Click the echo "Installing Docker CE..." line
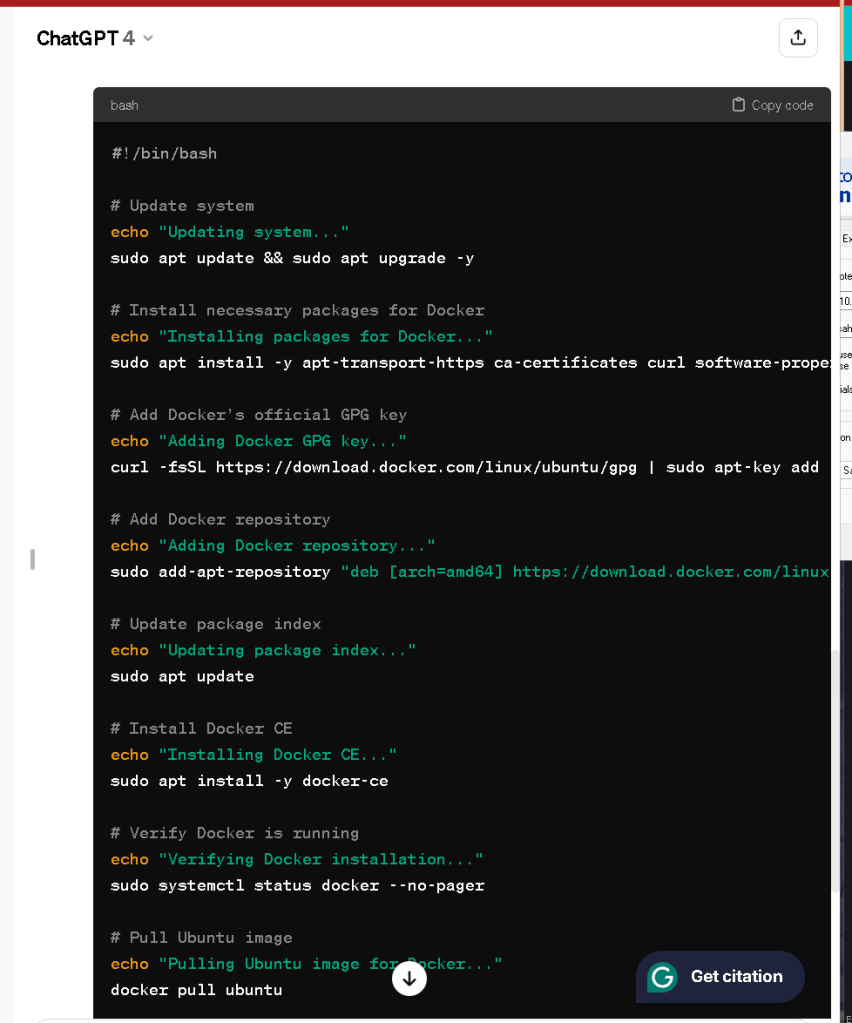The height and width of the screenshot is (1023, 852). click(254, 754)
